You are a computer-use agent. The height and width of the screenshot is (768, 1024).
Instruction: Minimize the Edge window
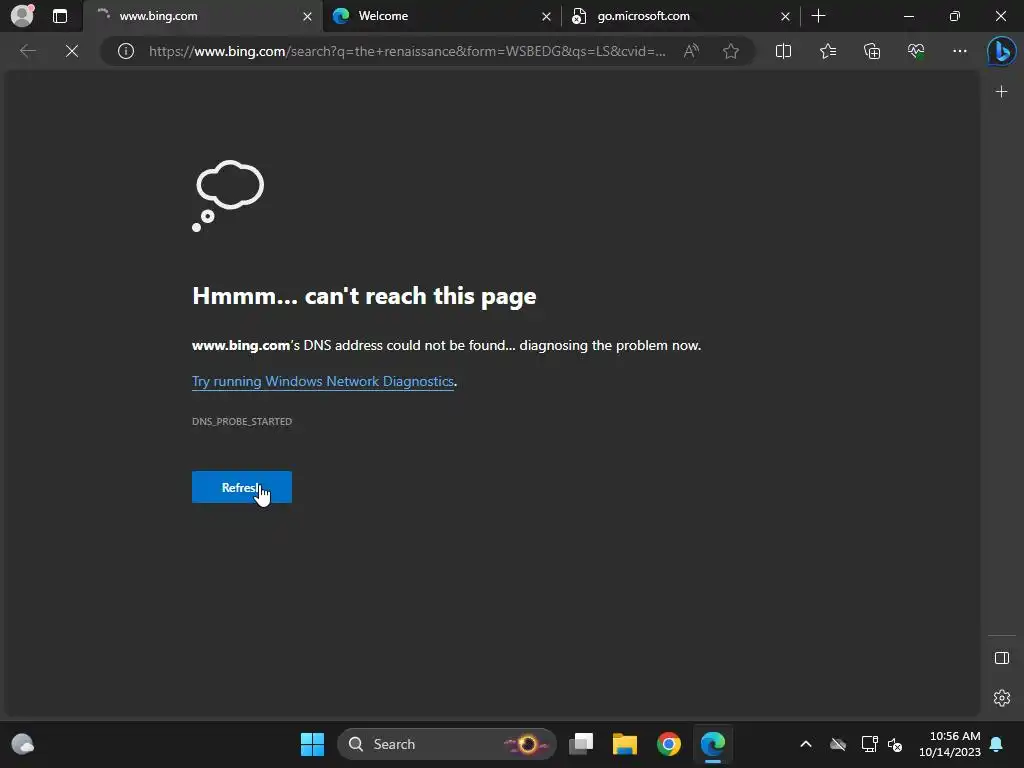click(x=909, y=16)
